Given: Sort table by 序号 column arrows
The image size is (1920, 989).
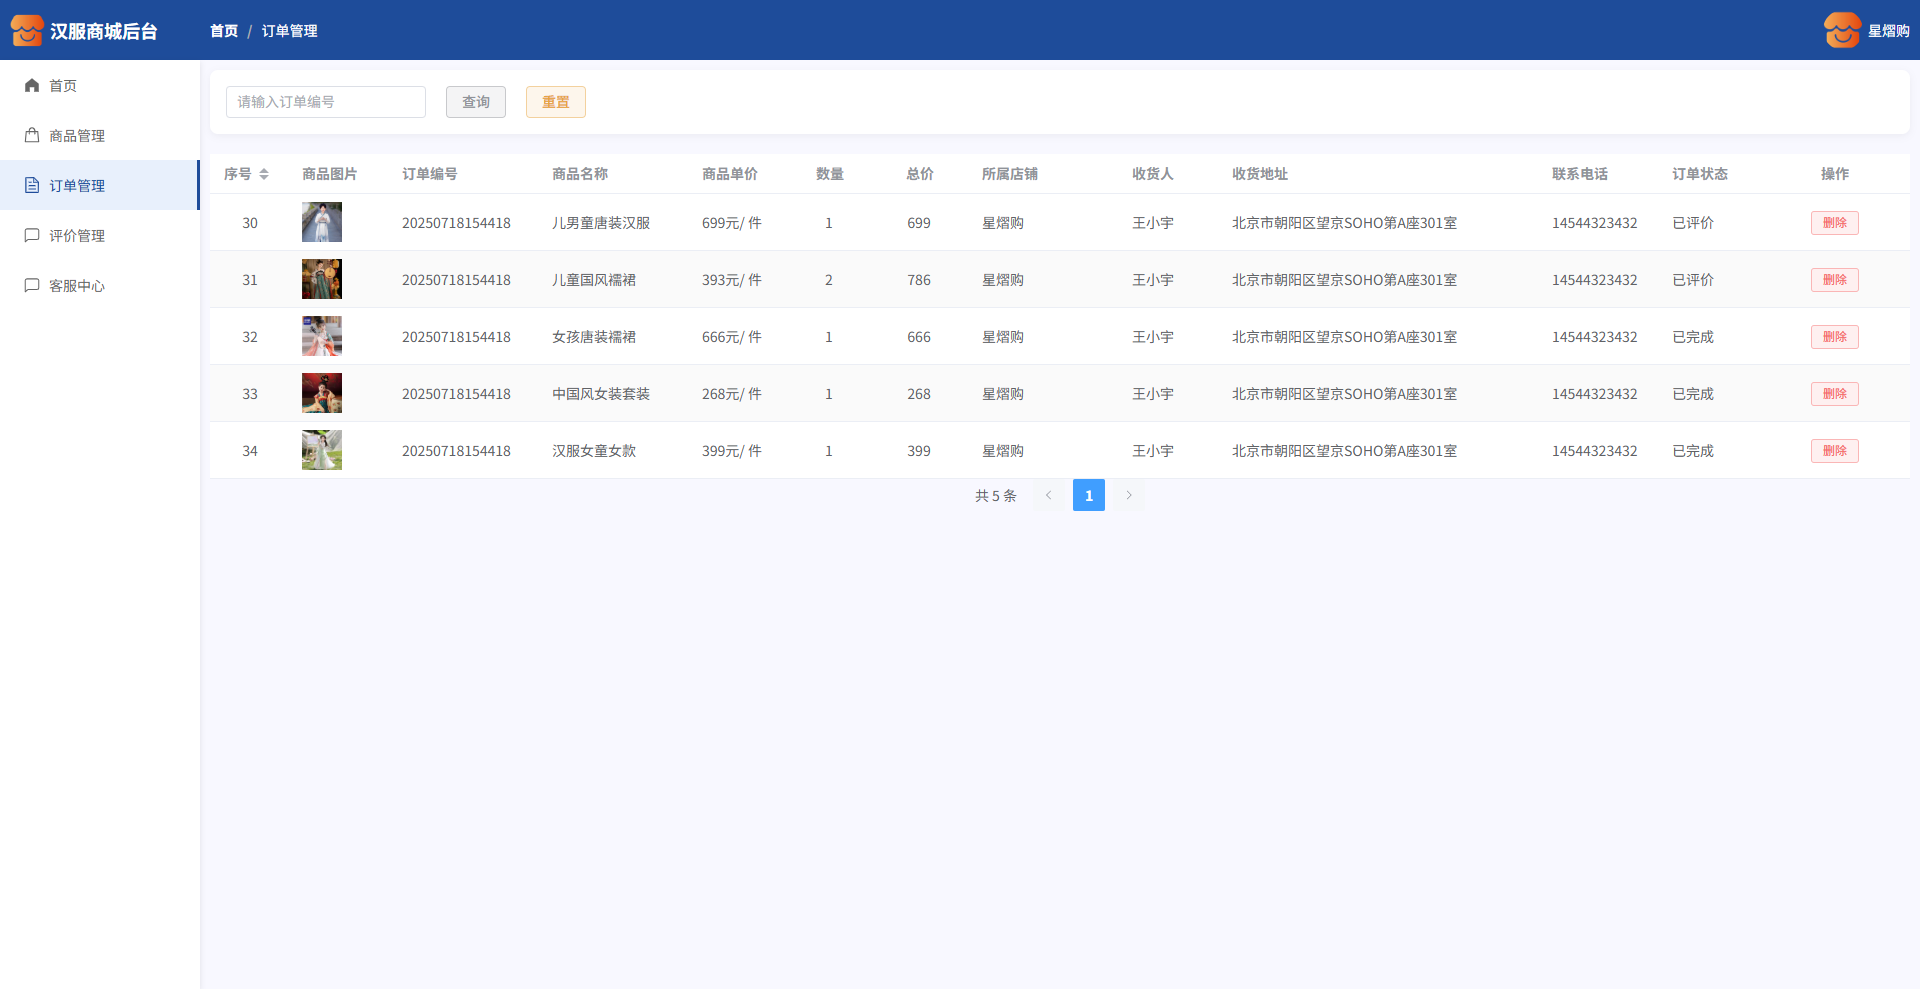Looking at the screenshot, I should tap(264, 174).
